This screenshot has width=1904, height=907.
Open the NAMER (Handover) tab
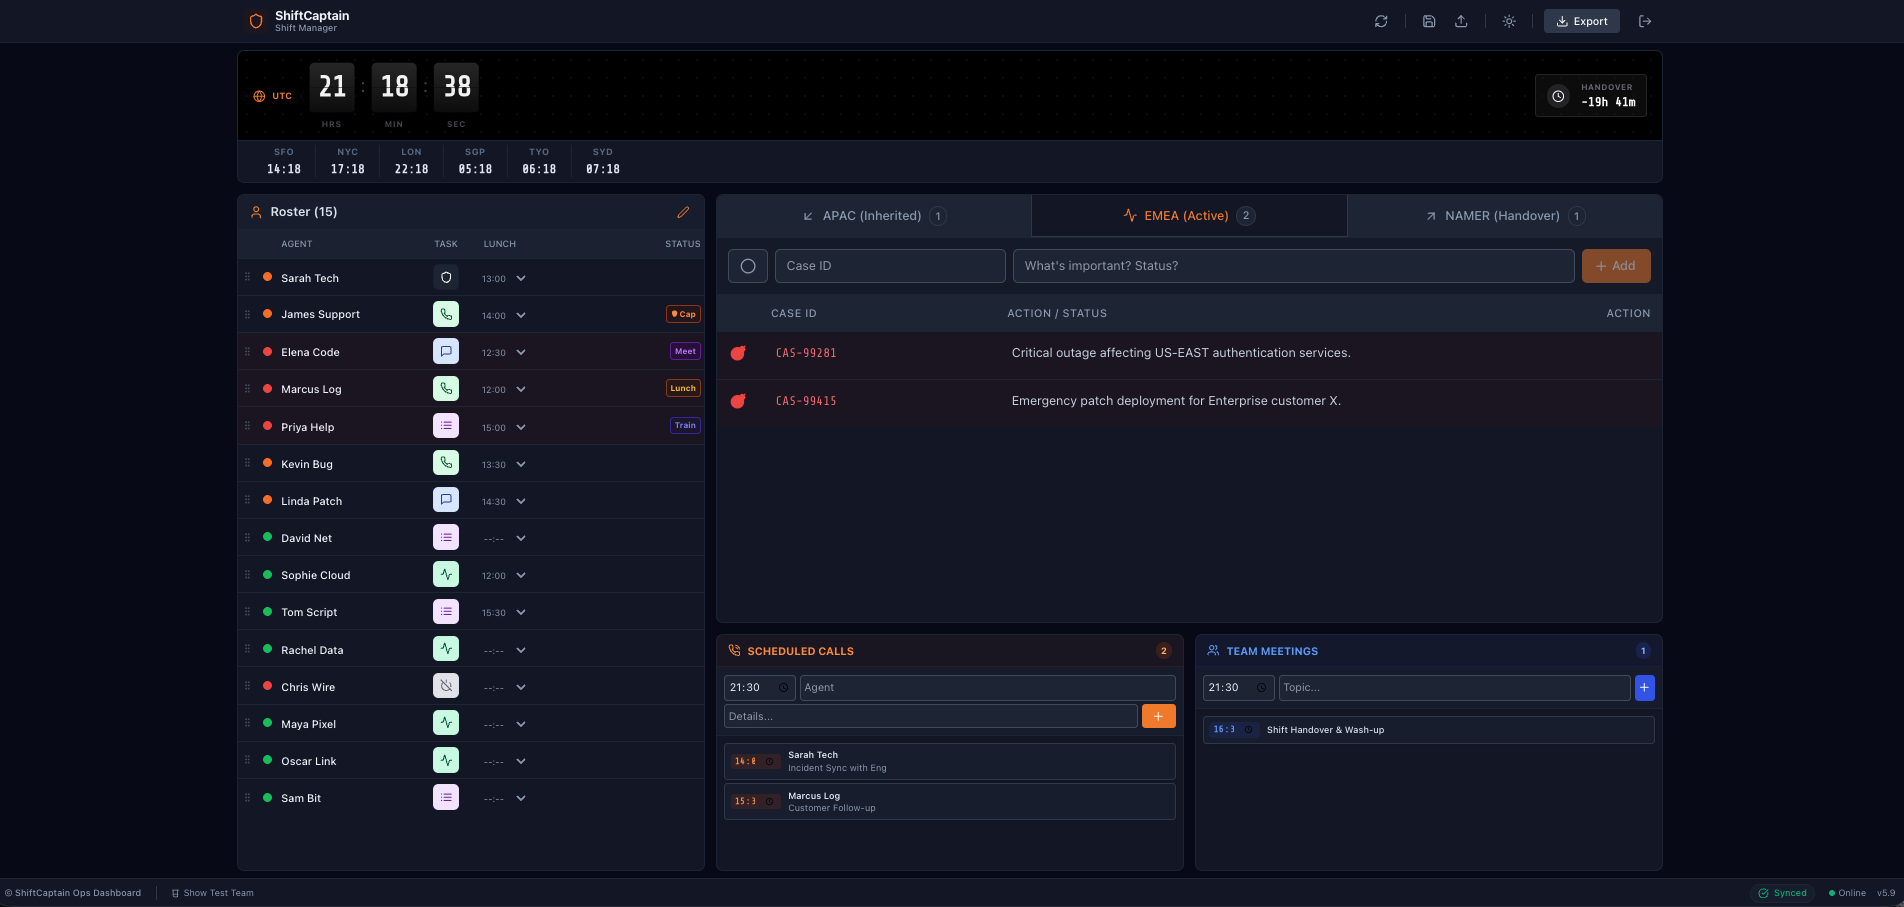[1503, 216]
